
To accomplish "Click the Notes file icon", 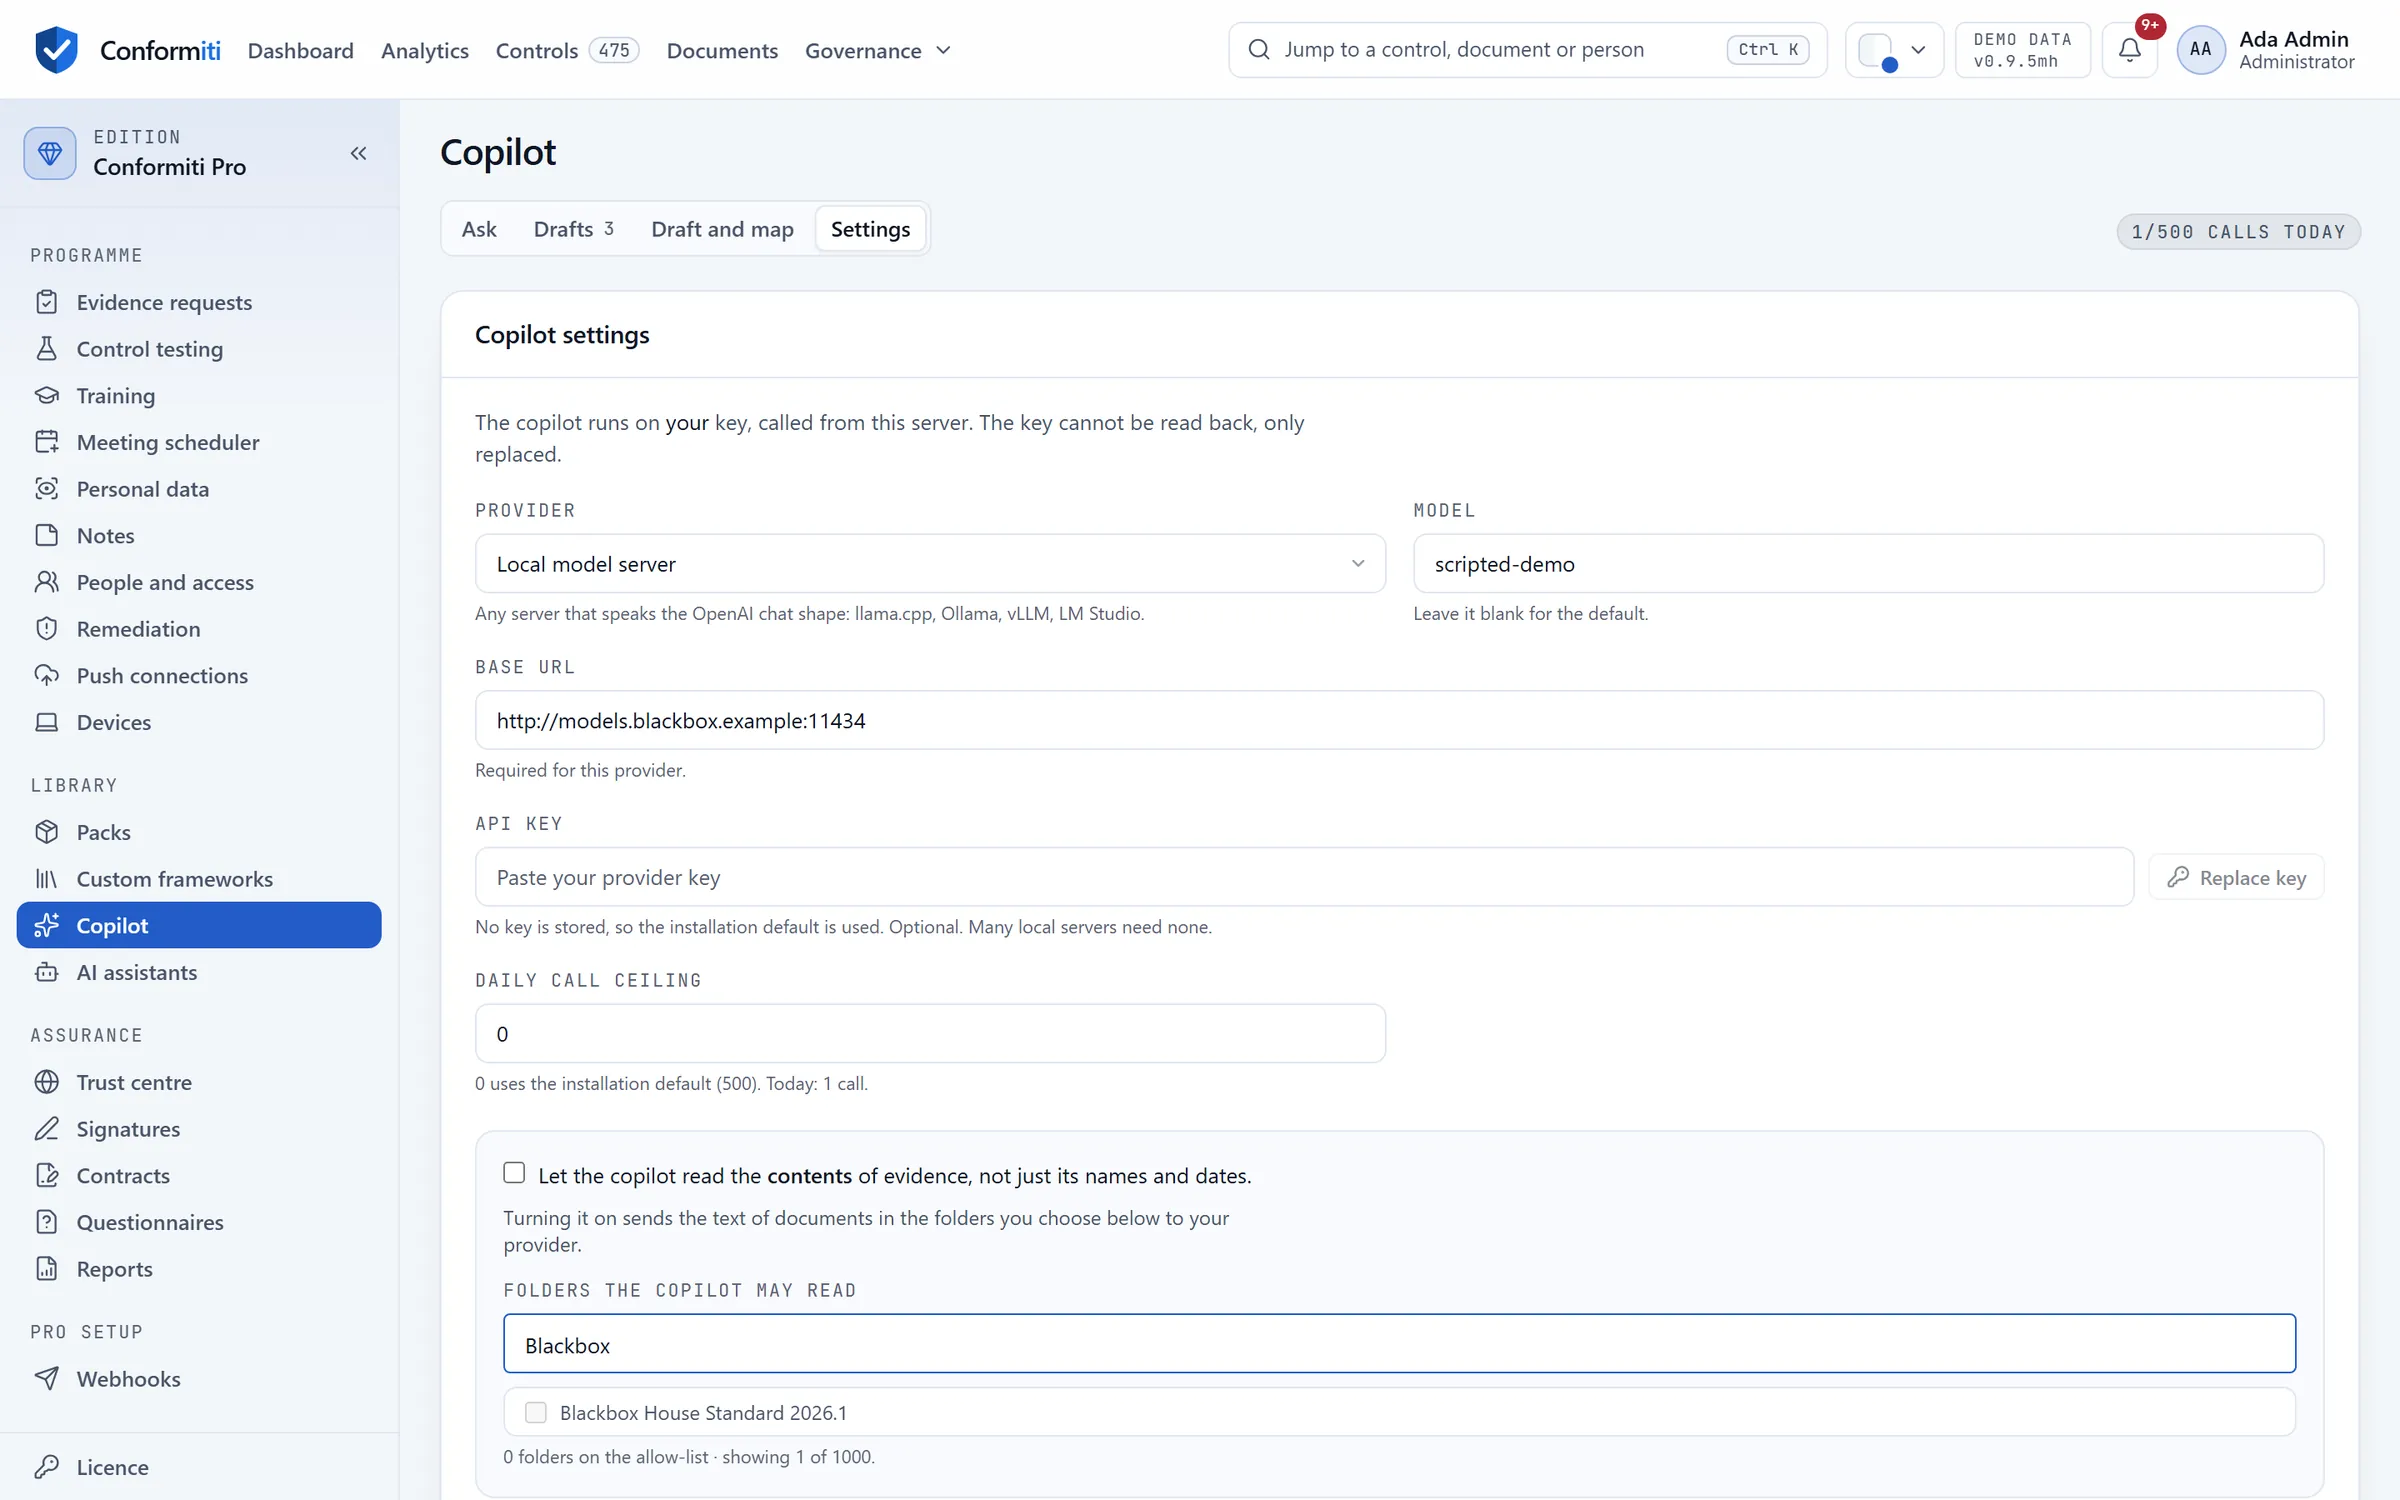I will pos(47,535).
